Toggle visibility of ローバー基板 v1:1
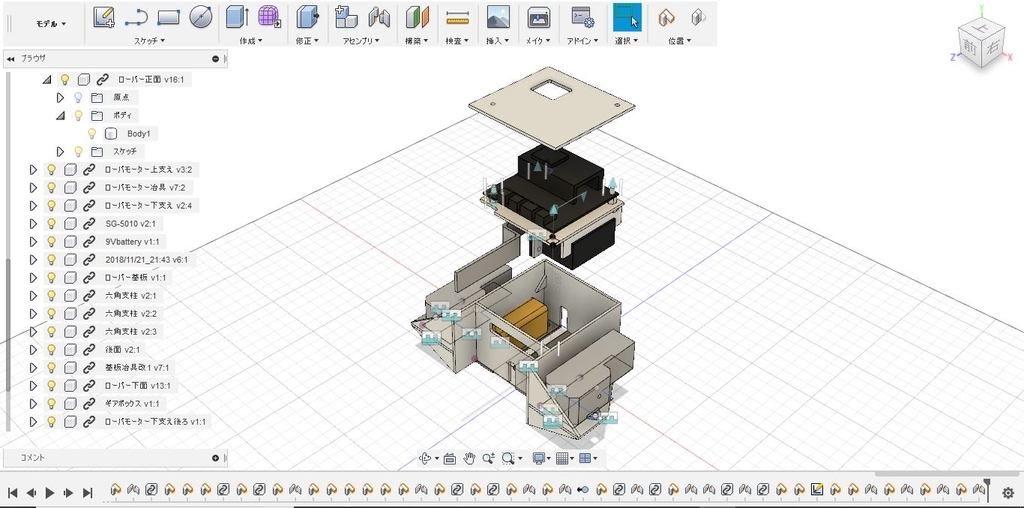1024x508 pixels. pyautogui.click(x=51, y=278)
